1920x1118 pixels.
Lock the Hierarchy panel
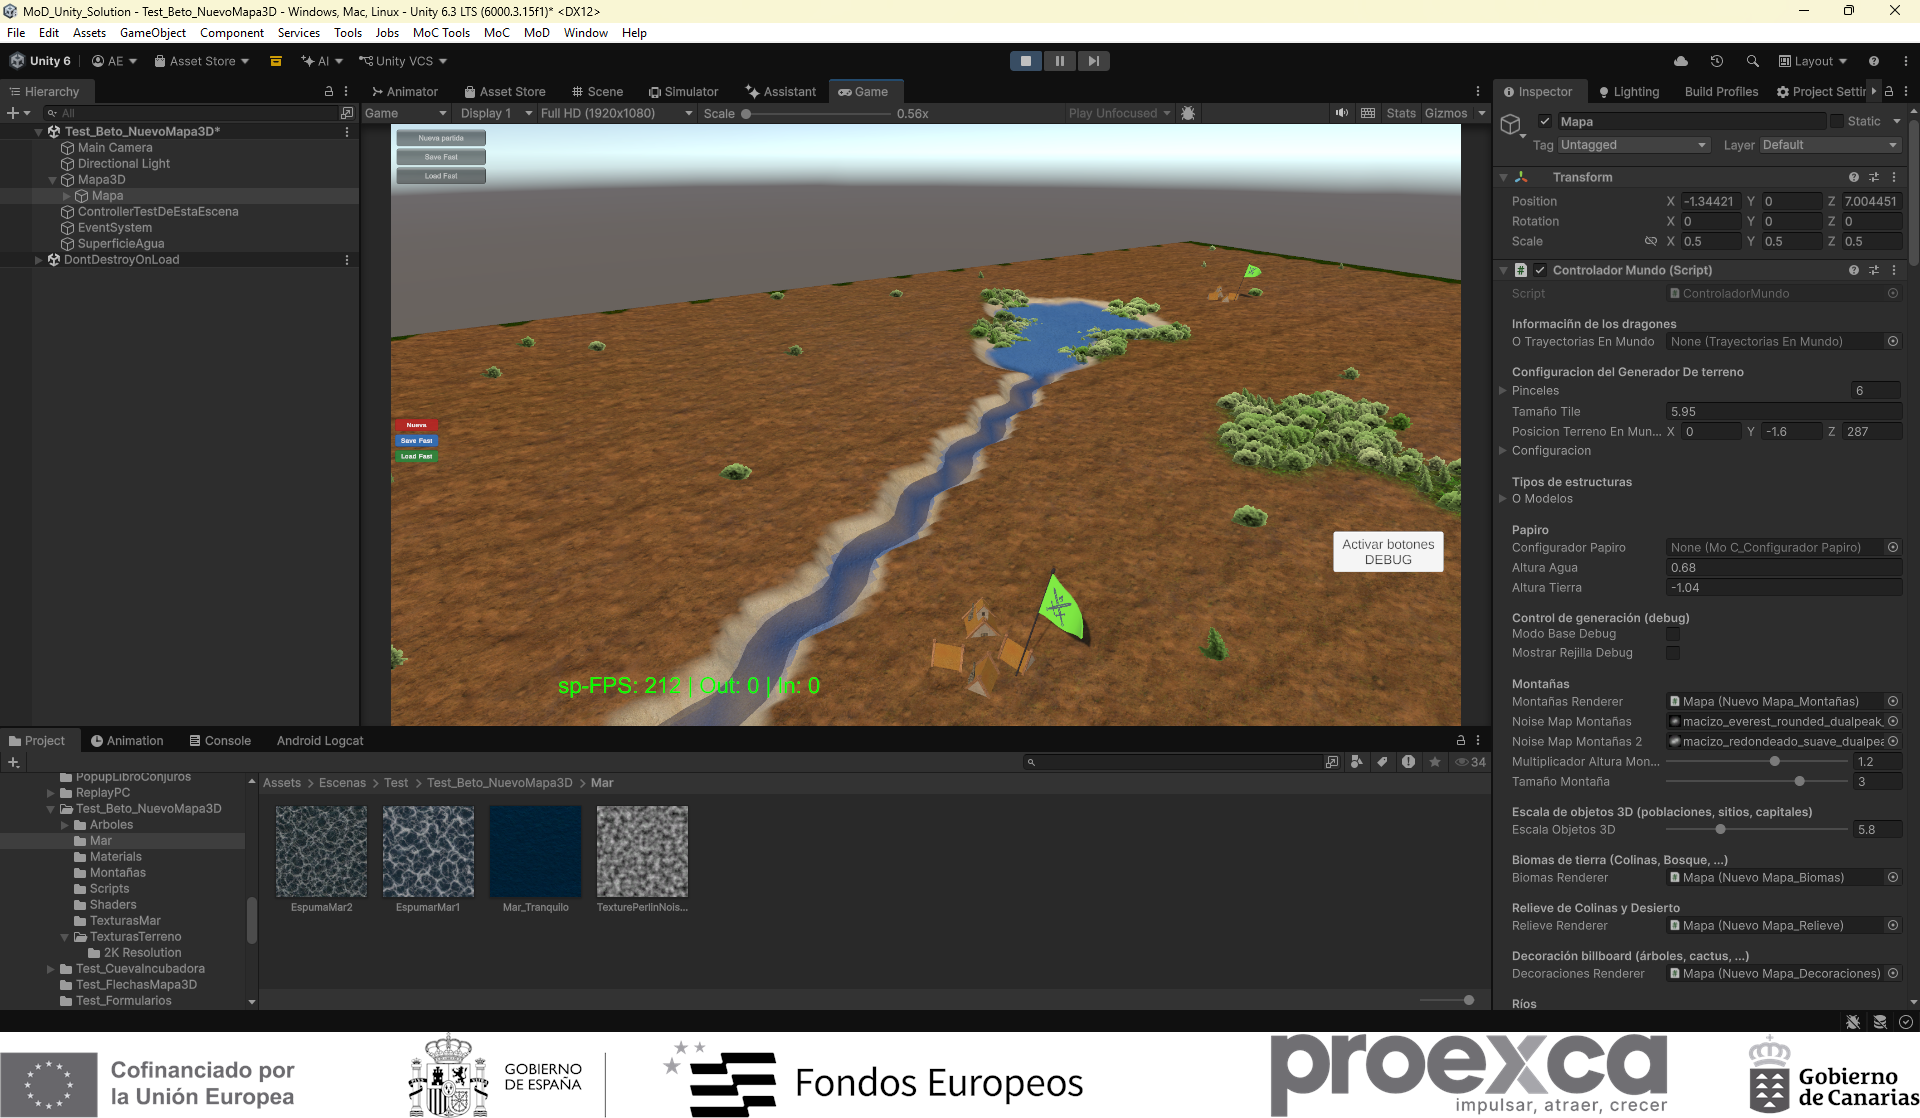tap(329, 91)
